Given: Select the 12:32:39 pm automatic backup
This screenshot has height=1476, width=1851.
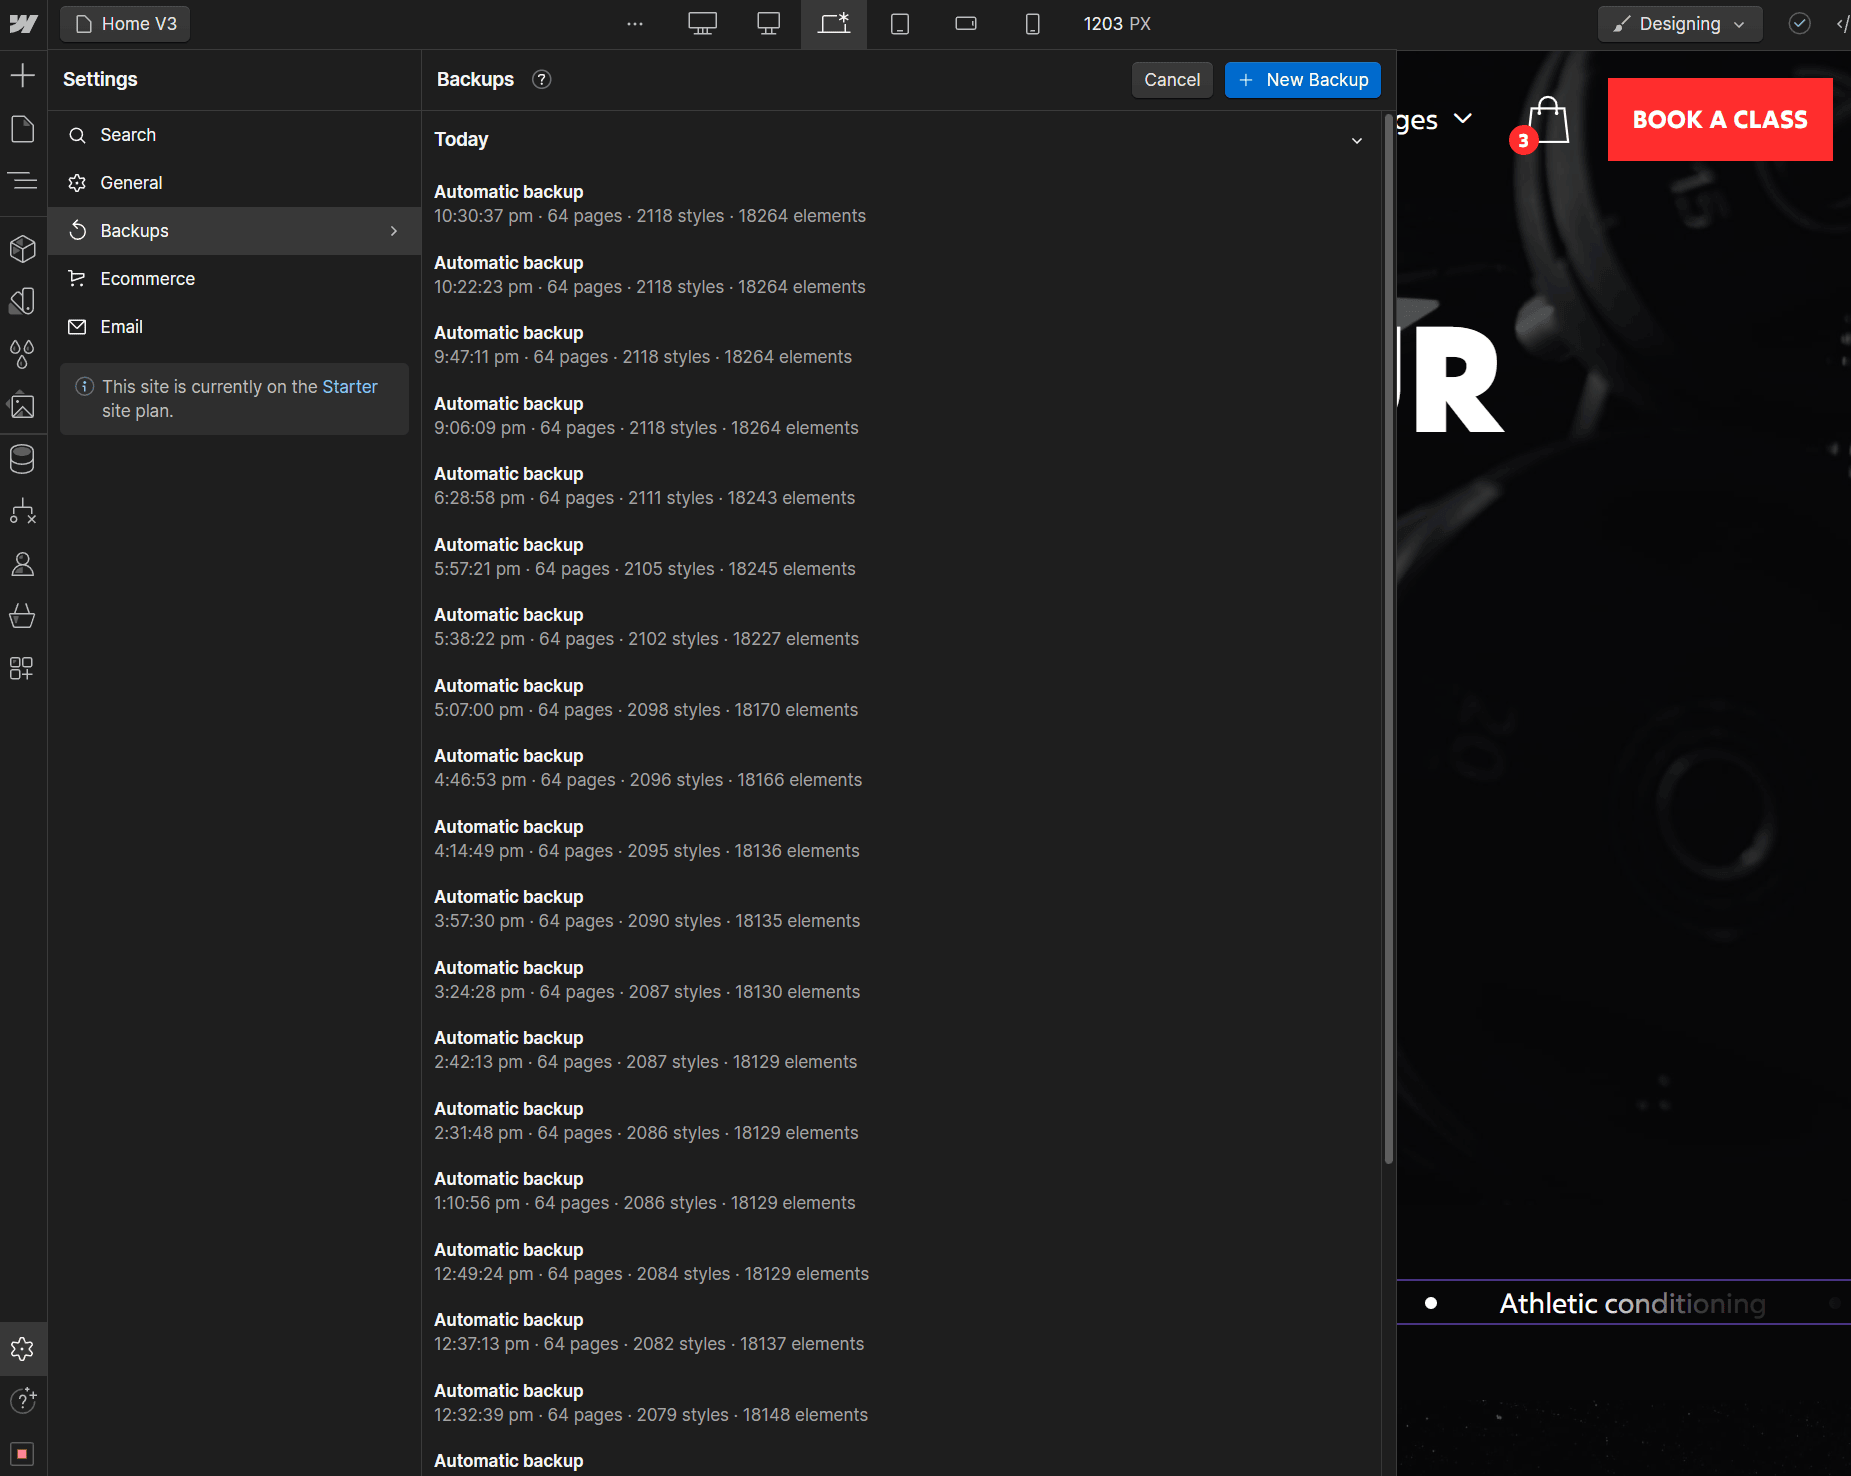Looking at the screenshot, I should tap(902, 1403).
